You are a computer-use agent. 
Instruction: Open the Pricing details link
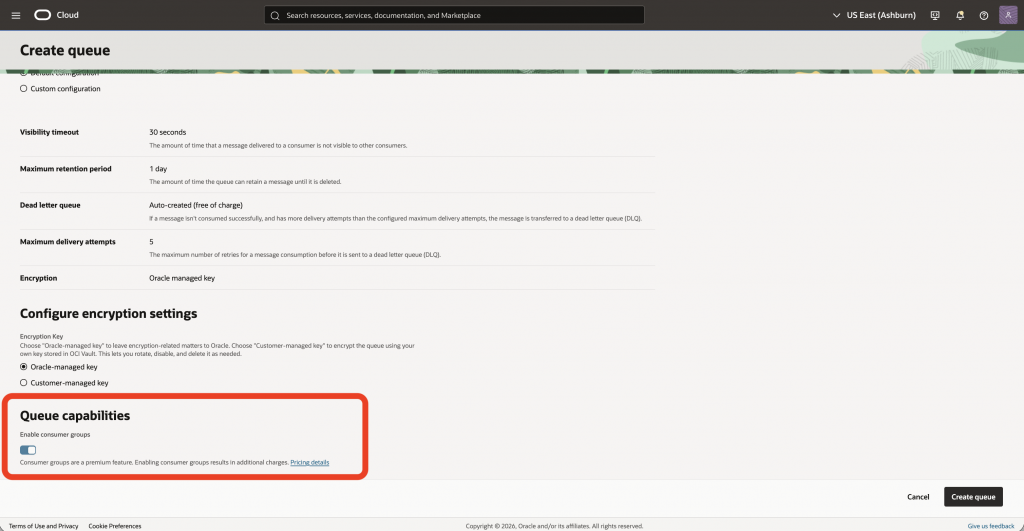(x=310, y=462)
